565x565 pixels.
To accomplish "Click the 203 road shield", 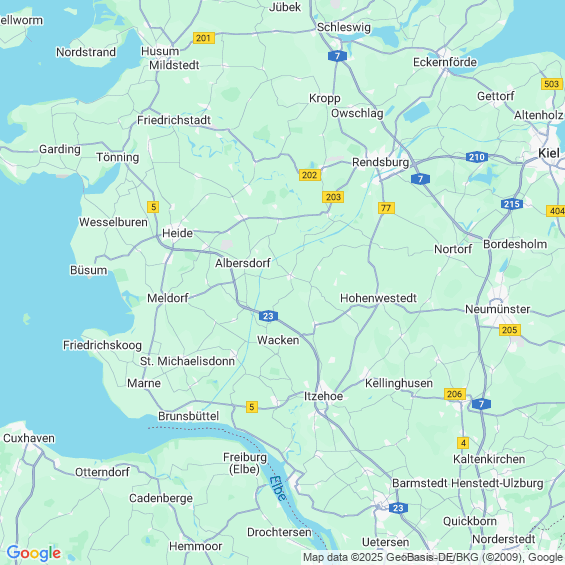I will (333, 197).
